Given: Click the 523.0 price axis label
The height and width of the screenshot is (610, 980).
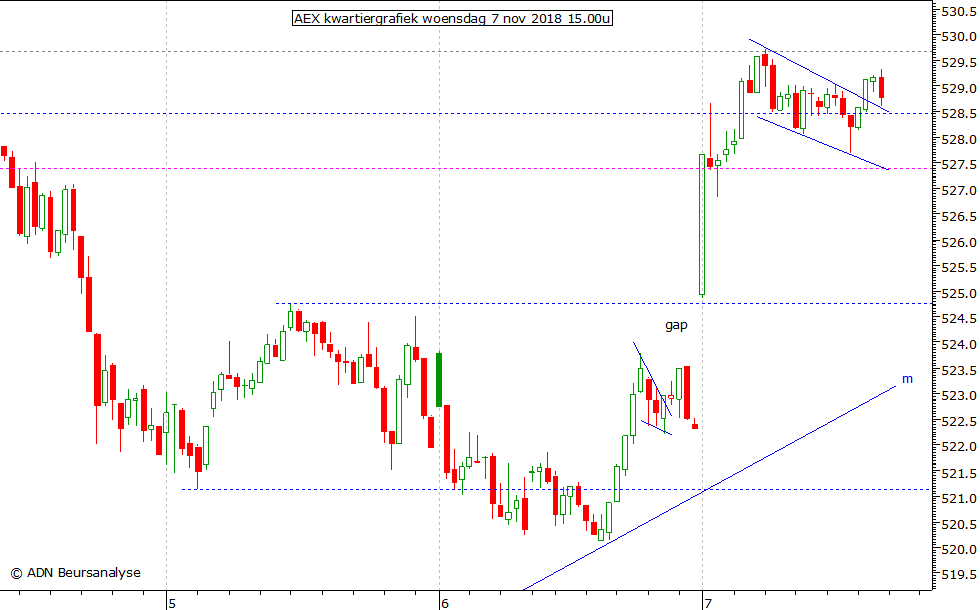Looking at the screenshot, I should coord(959,396).
